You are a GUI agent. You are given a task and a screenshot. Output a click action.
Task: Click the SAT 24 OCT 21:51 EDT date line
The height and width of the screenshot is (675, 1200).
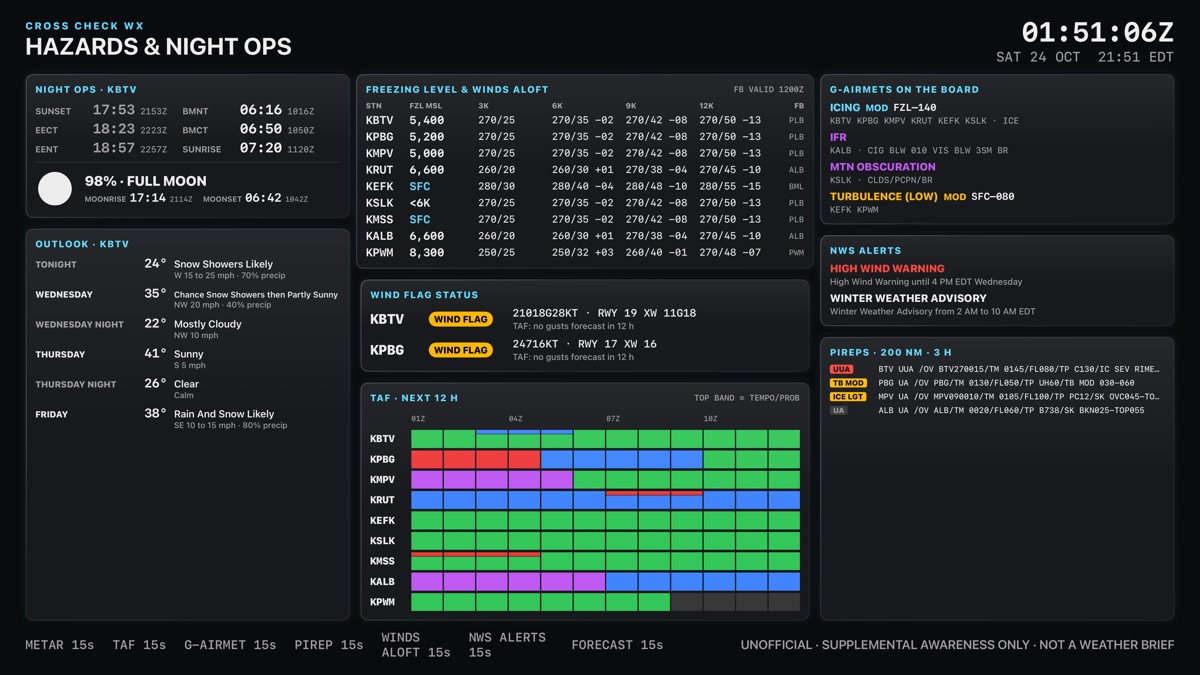1085,58
